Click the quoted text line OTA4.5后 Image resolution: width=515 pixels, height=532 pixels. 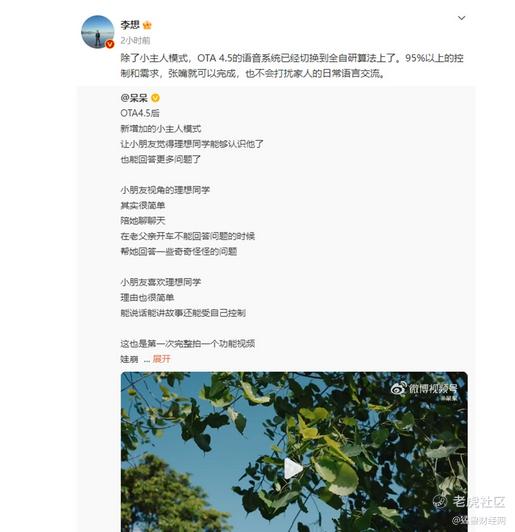140,113
